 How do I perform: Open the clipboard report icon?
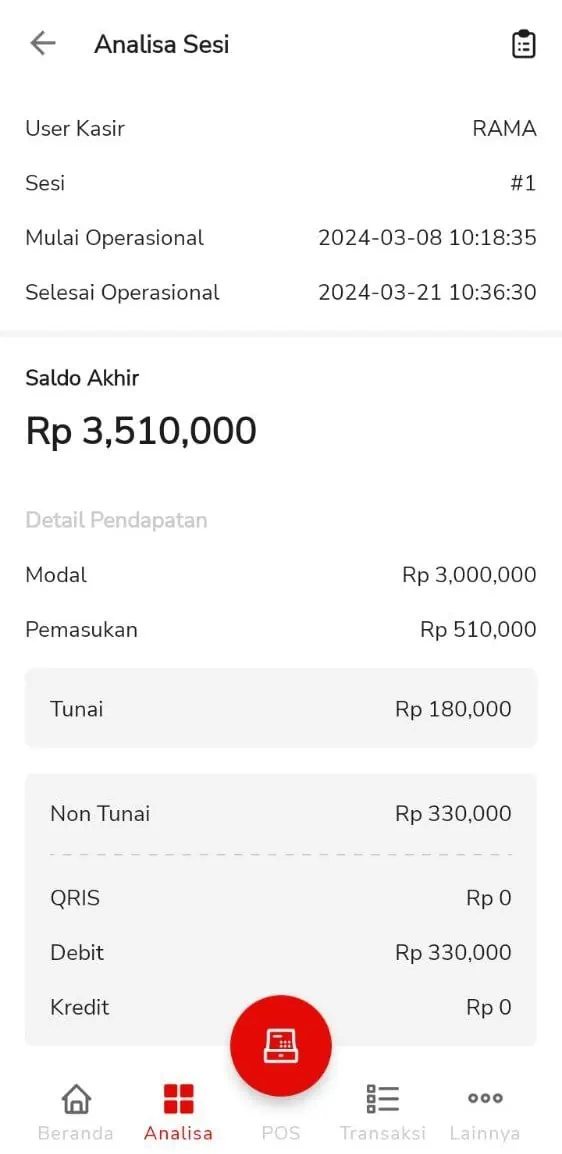[x=523, y=44]
